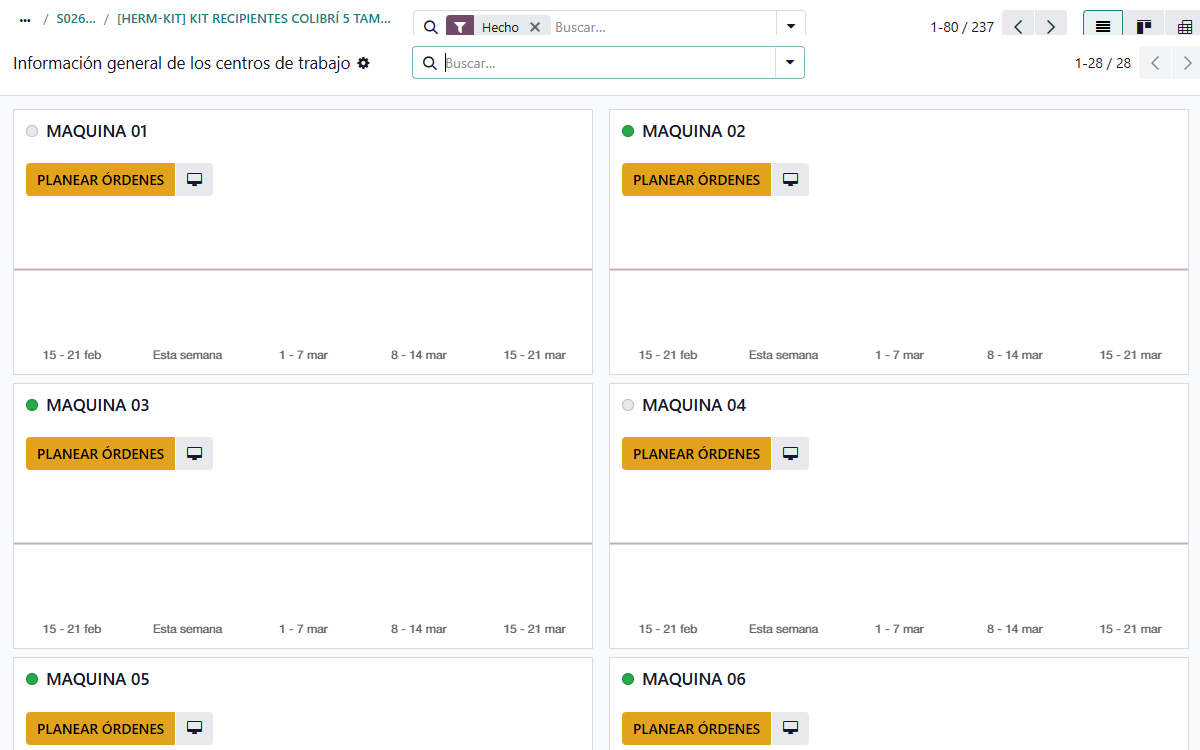This screenshot has height=750, width=1200.
Task: Open the tablet view icon for MAQUINA 04
Action: coord(790,454)
